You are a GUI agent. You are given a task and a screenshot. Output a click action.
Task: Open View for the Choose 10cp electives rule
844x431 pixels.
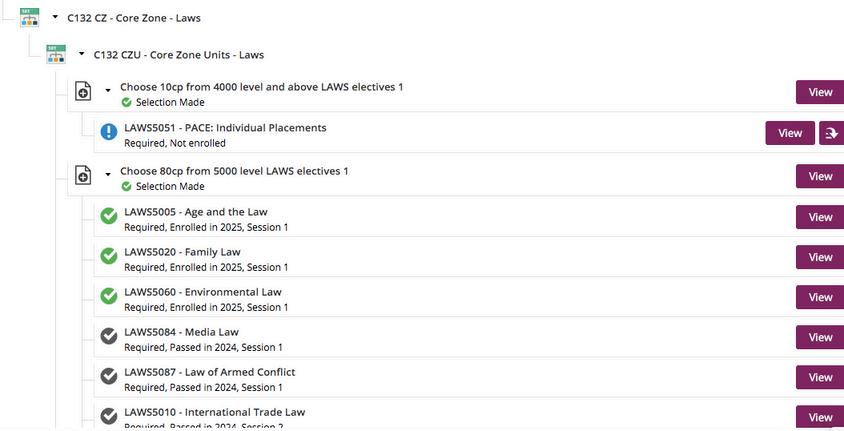(x=820, y=92)
